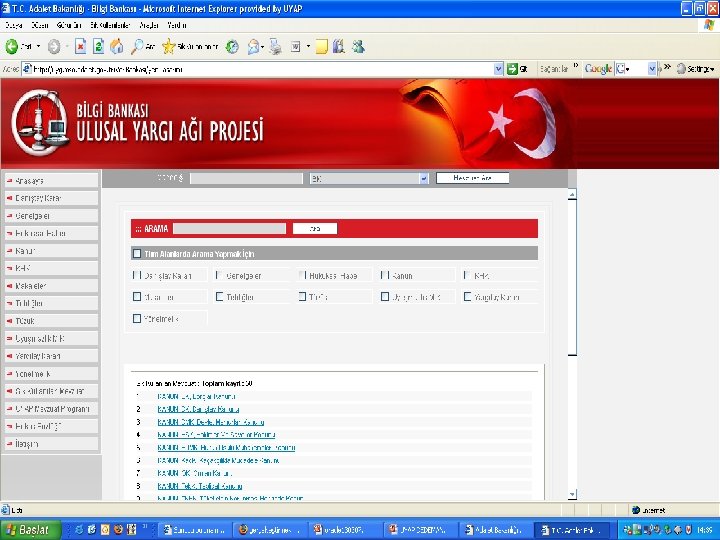Open the Başlat start button

(x=31, y=529)
